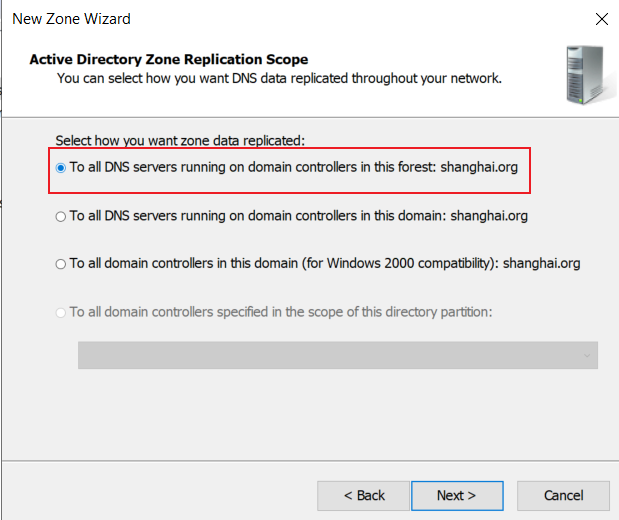Image resolution: width=619 pixels, height=520 pixels.
Task: Open the directory partition combo box
Action: coord(338,355)
